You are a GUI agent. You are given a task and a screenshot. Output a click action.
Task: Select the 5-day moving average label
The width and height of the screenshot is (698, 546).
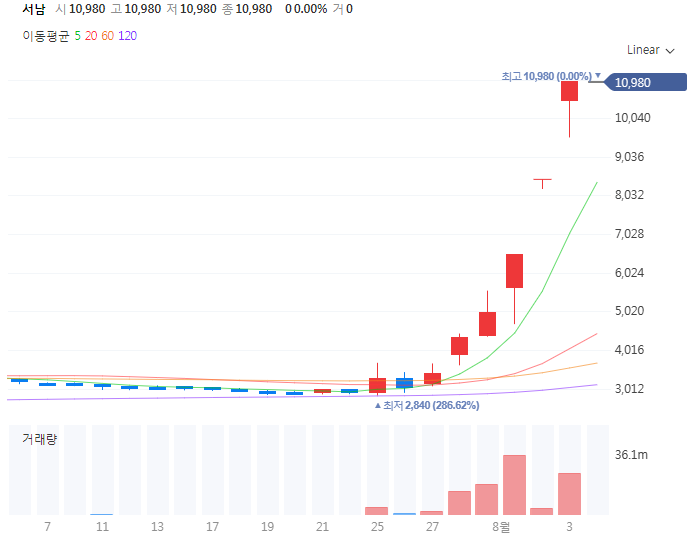coord(77,36)
